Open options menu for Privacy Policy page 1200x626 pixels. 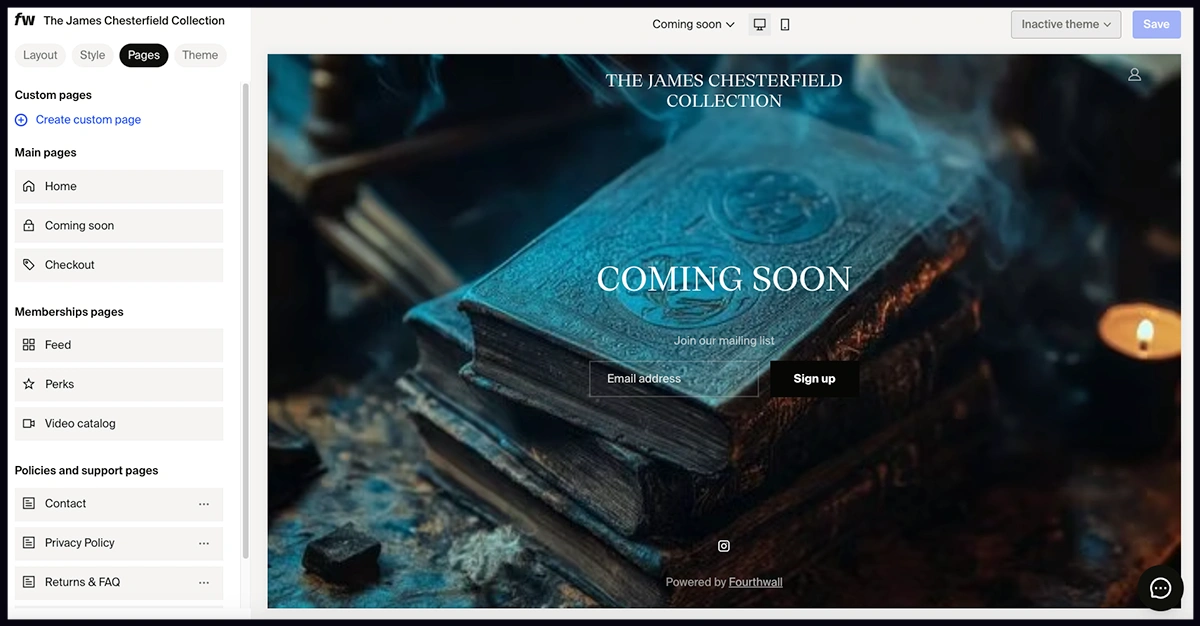click(x=204, y=543)
